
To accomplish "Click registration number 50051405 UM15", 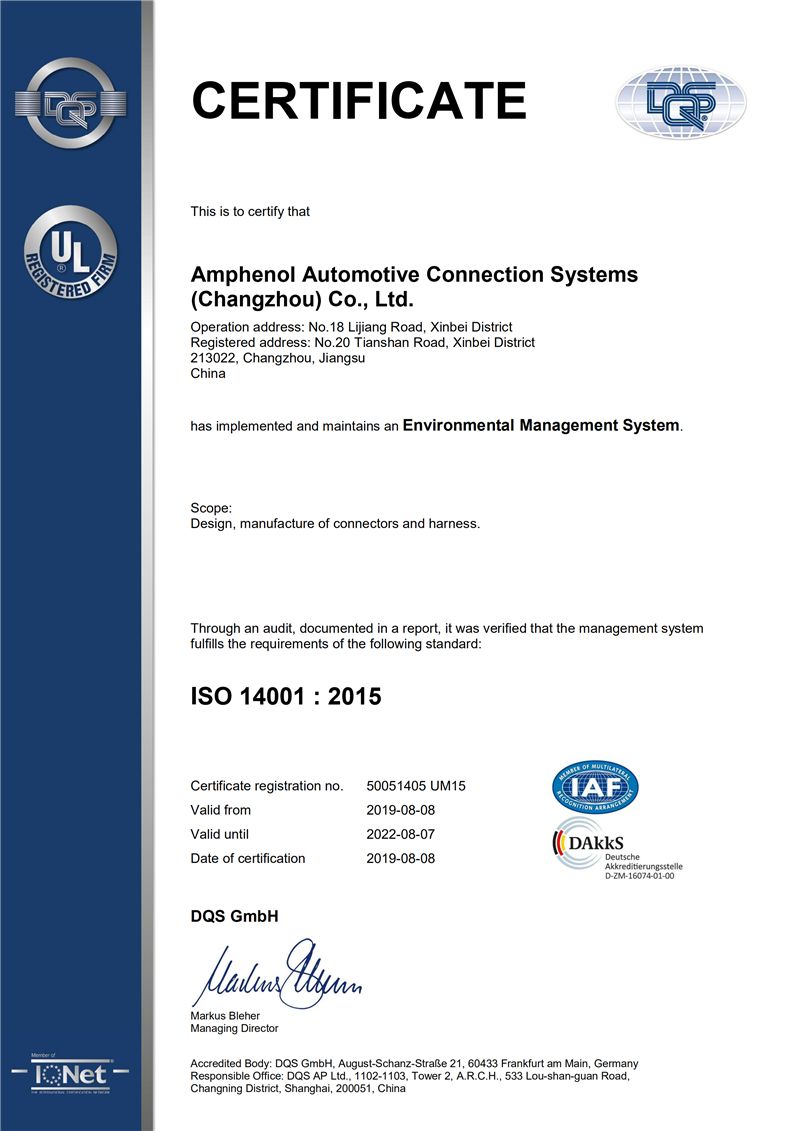I will coord(416,786).
